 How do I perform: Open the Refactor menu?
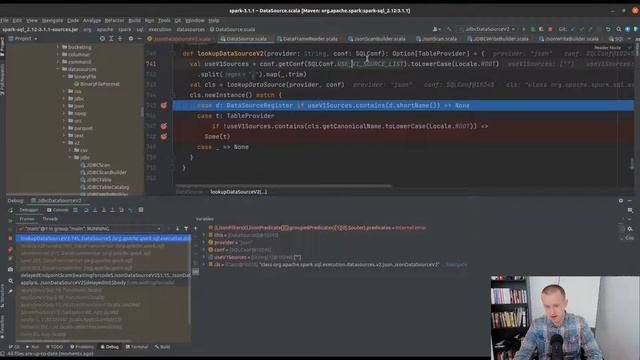tap(114, 20)
